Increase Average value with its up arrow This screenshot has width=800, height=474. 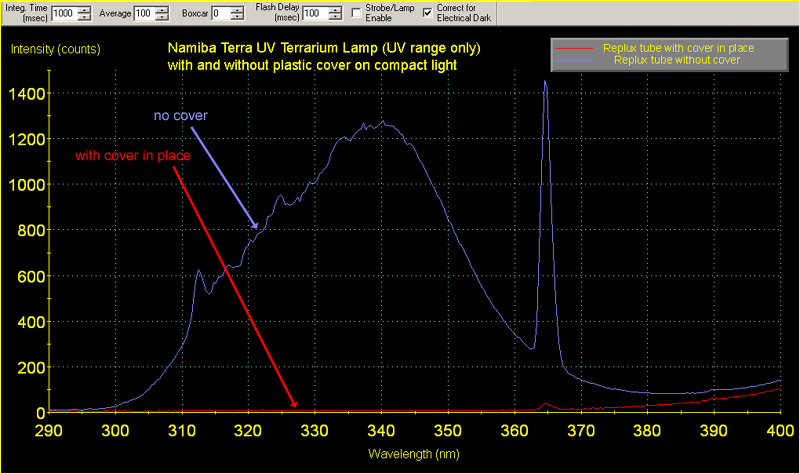(x=162, y=10)
